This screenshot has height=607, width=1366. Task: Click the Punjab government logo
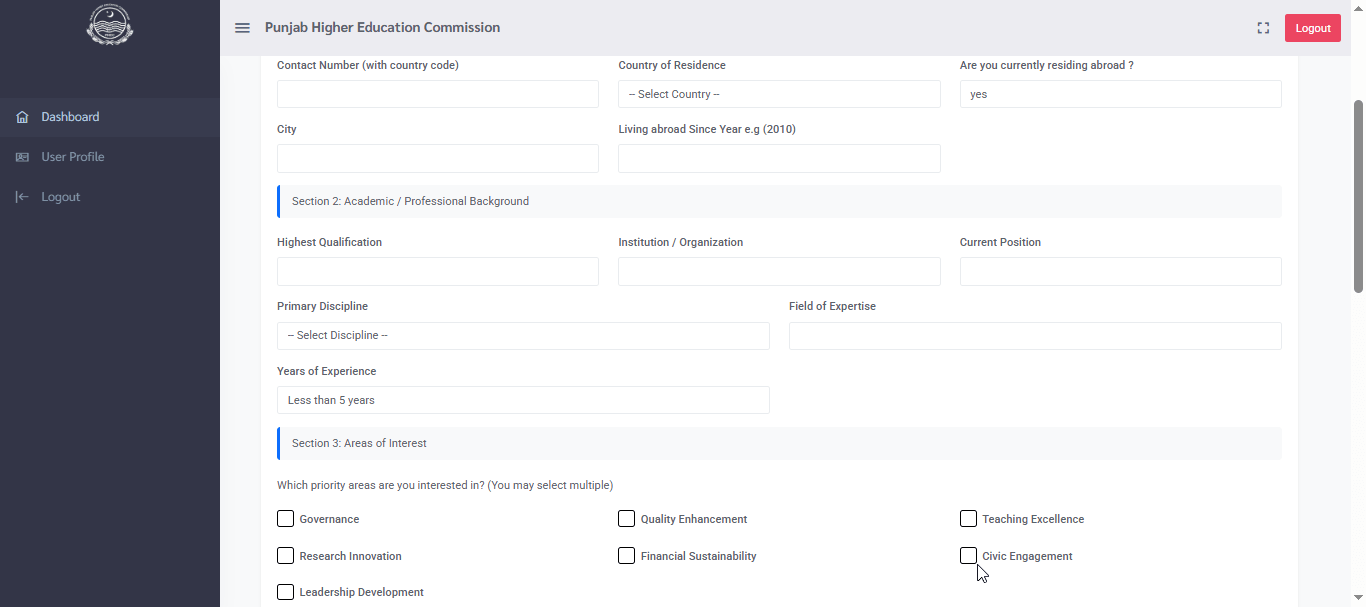(x=110, y=25)
